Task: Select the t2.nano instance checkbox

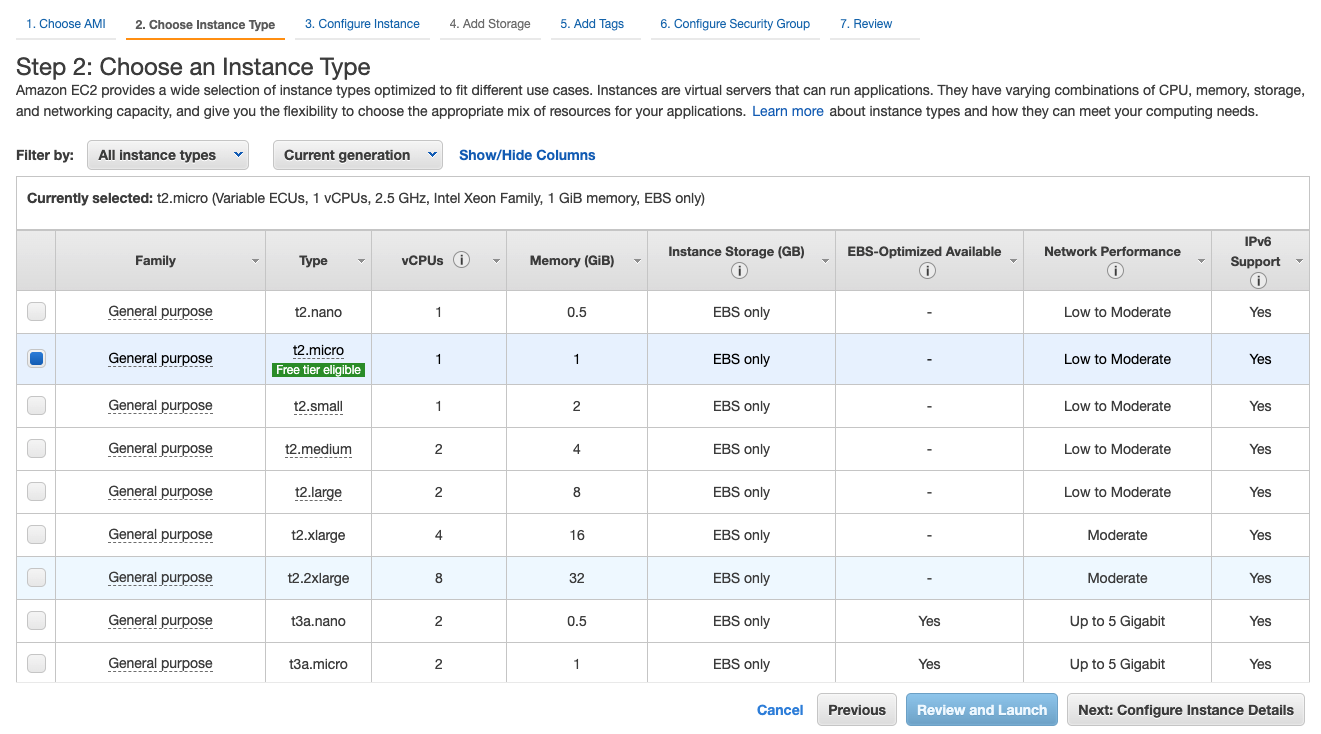Action: pyautogui.click(x=36, y=311)
